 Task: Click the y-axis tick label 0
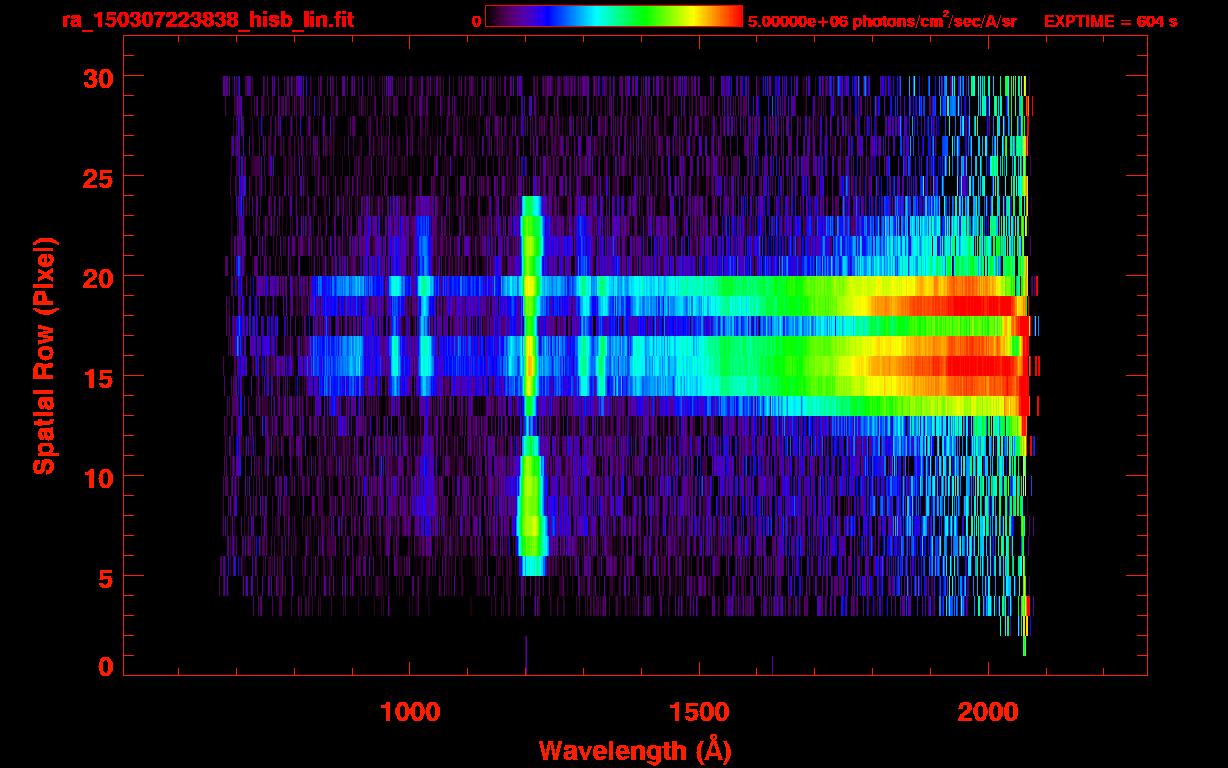[103, 666]
